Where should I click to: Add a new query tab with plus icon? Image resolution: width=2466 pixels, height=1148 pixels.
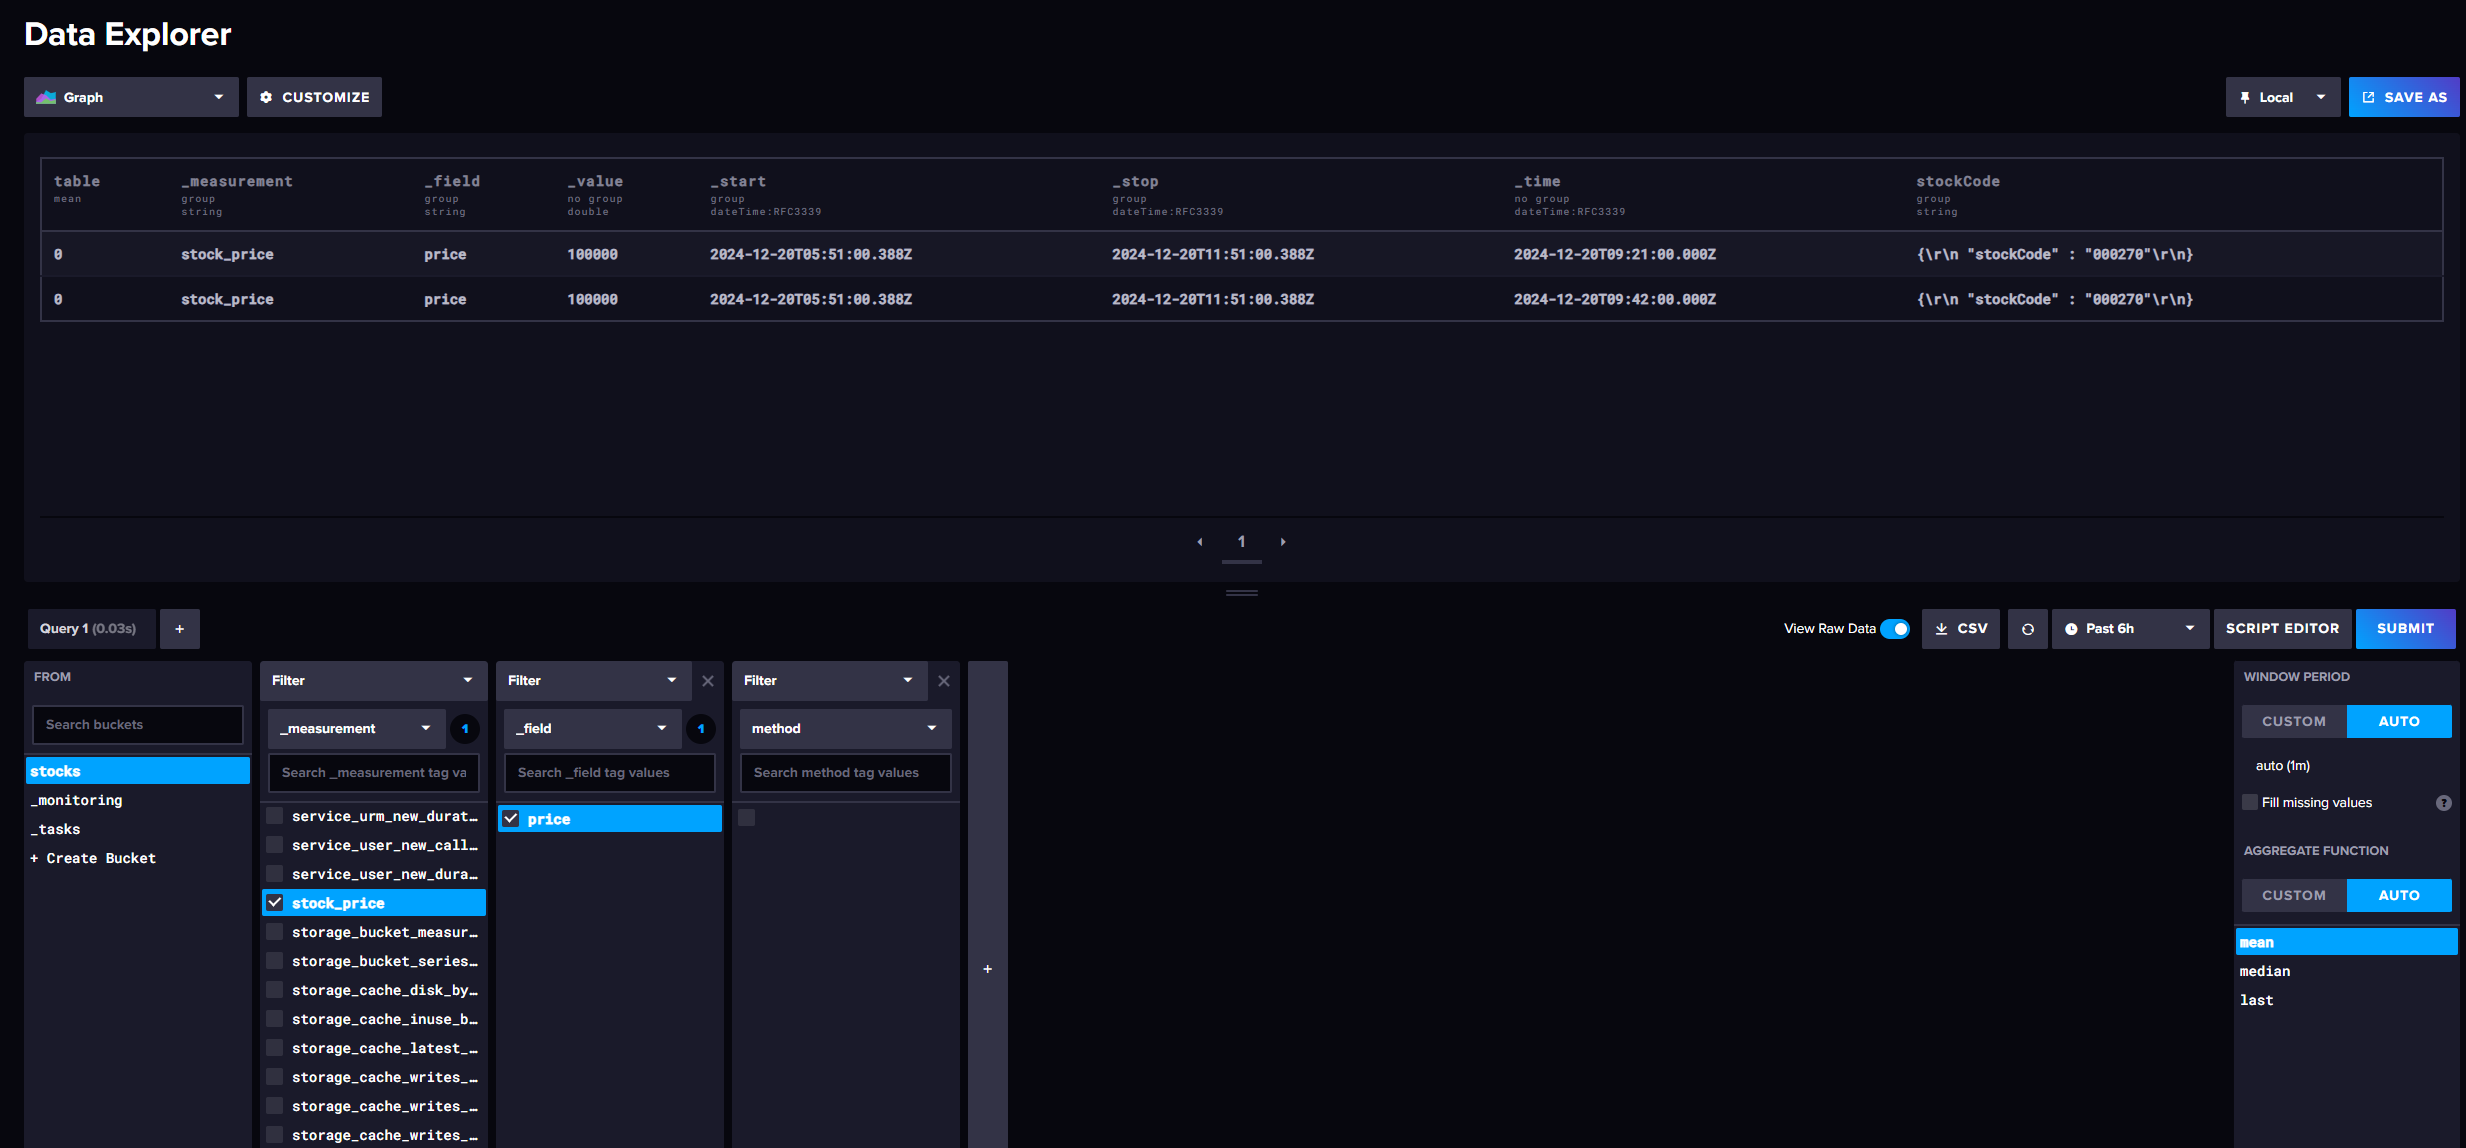pos(180,629)
